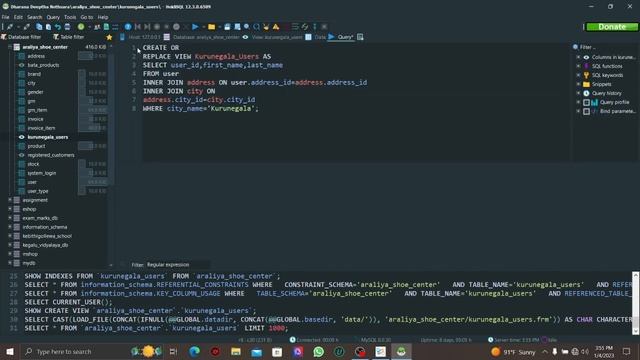Focus the helpers panel Filter field
Viewport: 640px width, 360px height.
[607, 47]
